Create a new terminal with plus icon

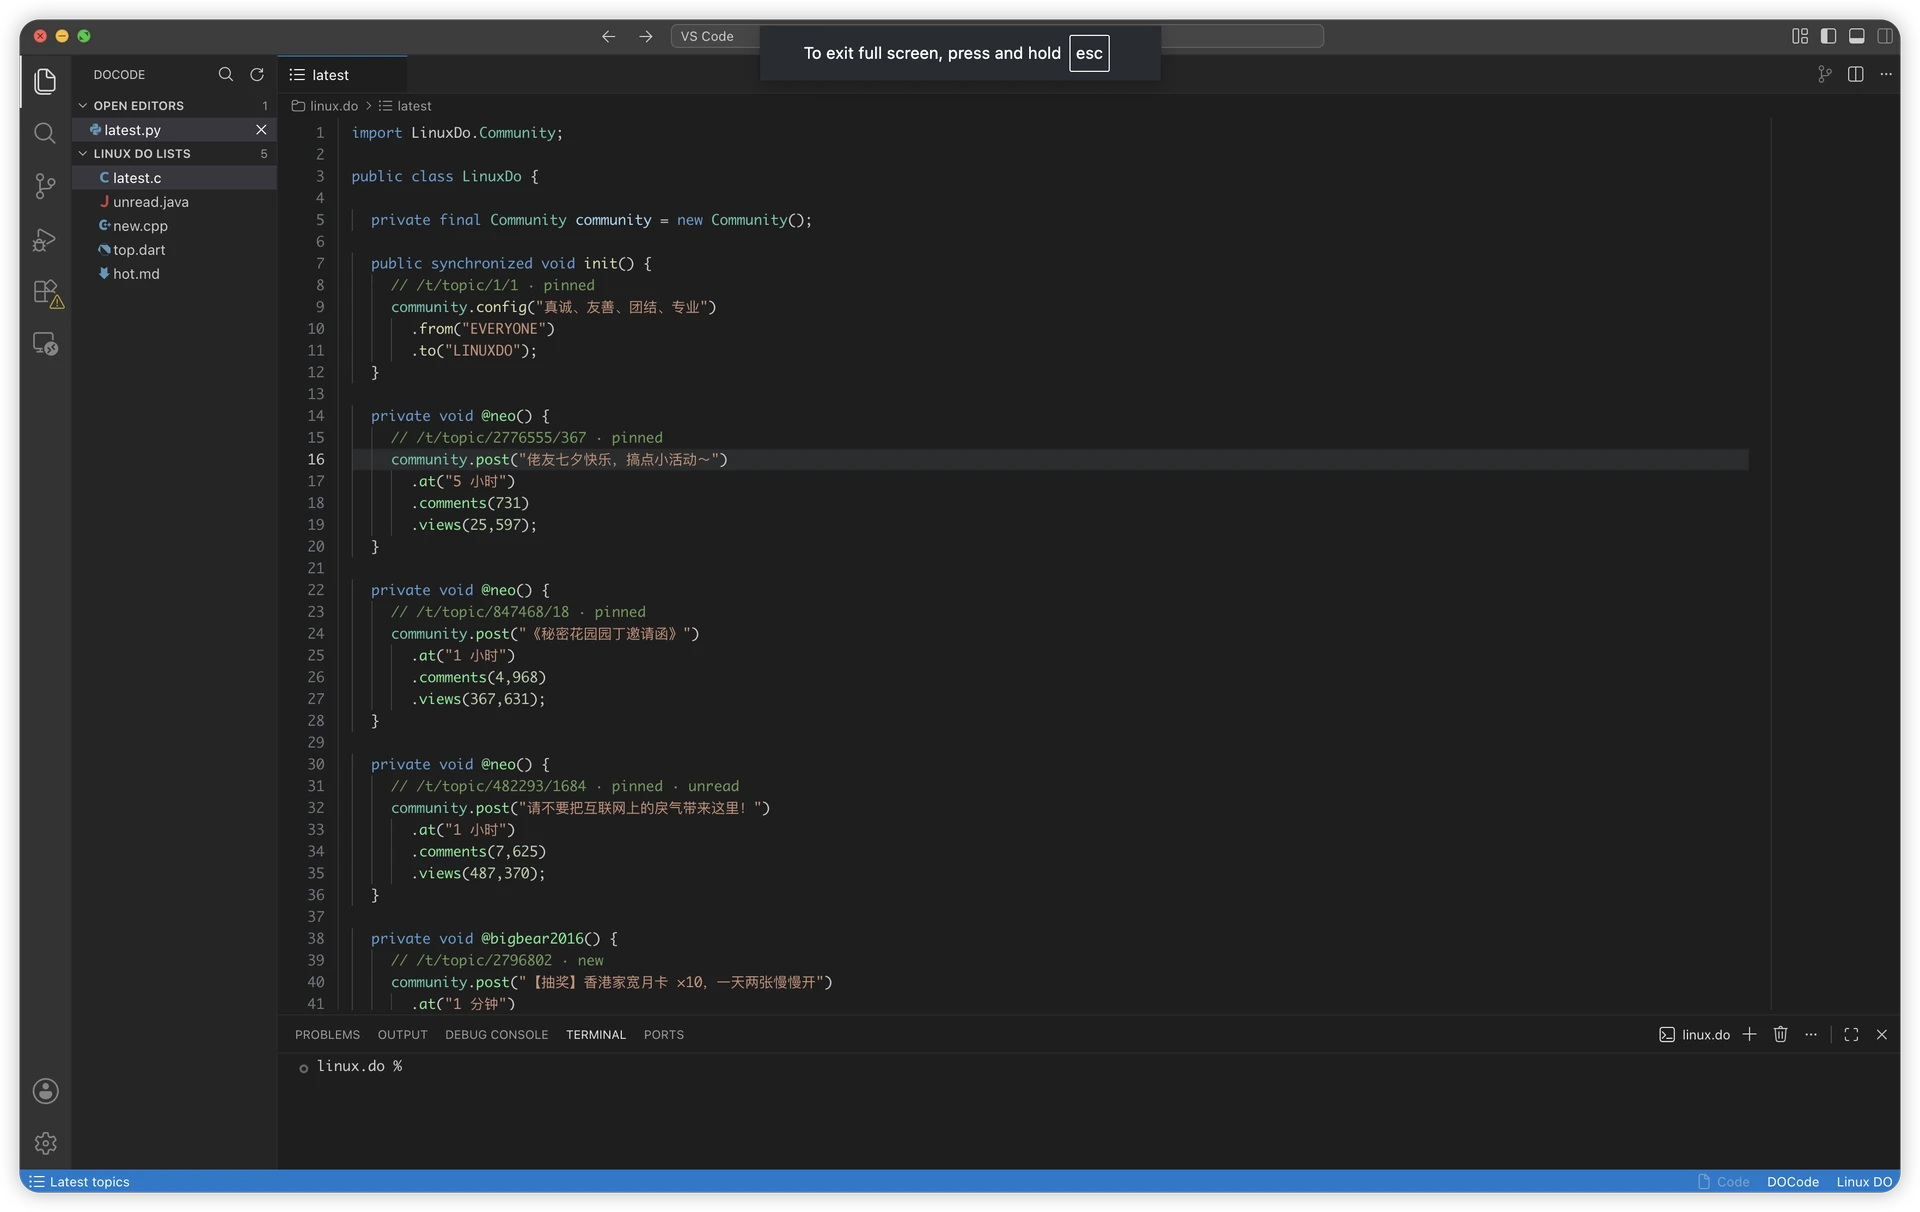pyautogui.click(x=1749, y=1035)
